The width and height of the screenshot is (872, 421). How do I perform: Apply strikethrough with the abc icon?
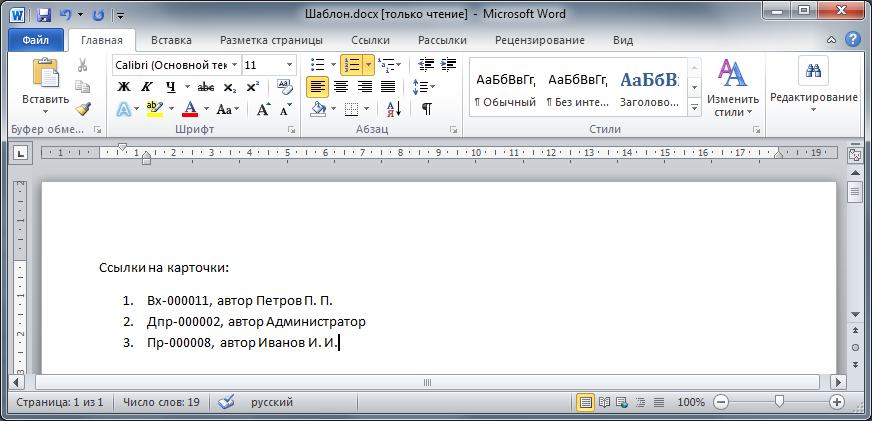click(x=206, y=87)
